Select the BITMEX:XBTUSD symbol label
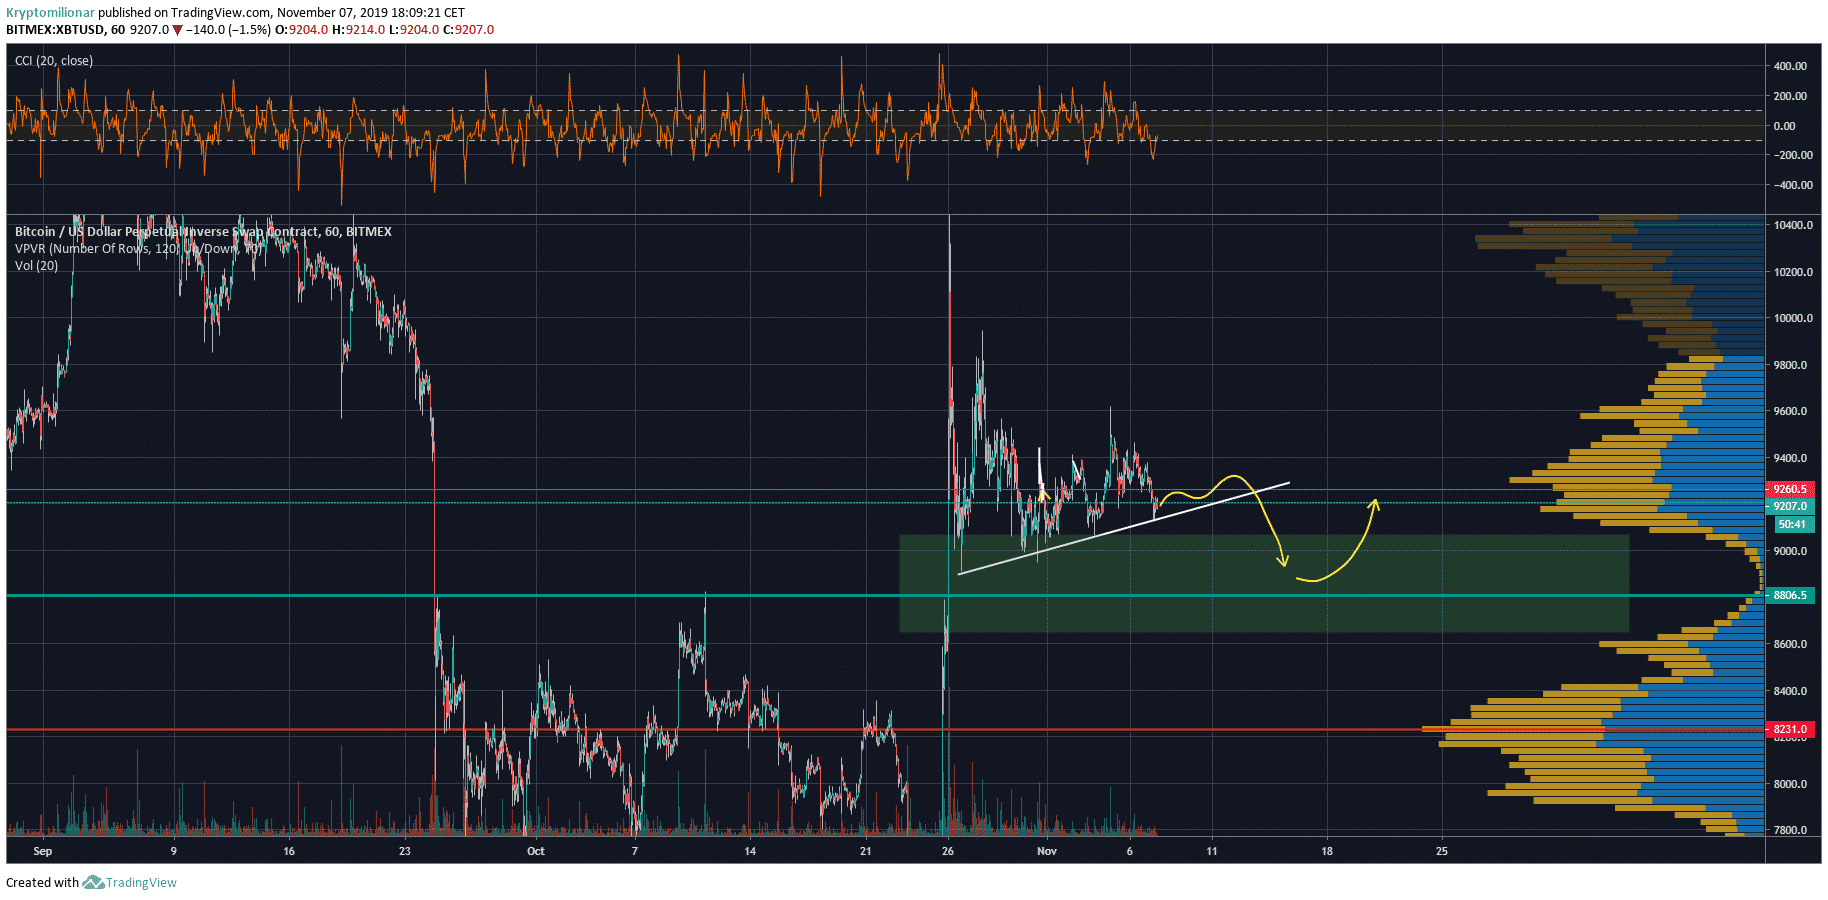Image resolution: width=1828 pixels, height=900 pixels. tap(55, 30)
